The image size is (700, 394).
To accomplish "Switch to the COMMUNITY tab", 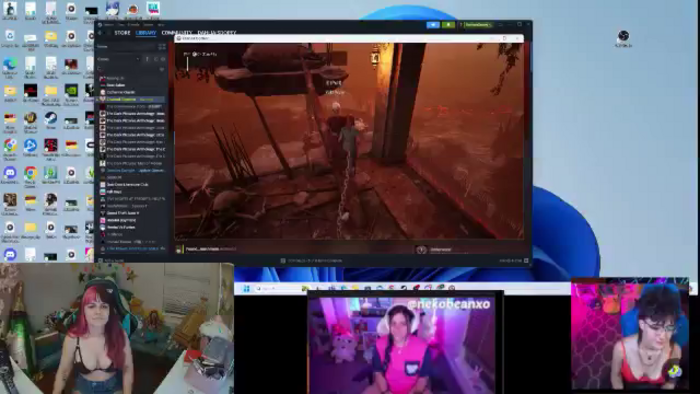I will pyautogui.click(x=177, y=33).
